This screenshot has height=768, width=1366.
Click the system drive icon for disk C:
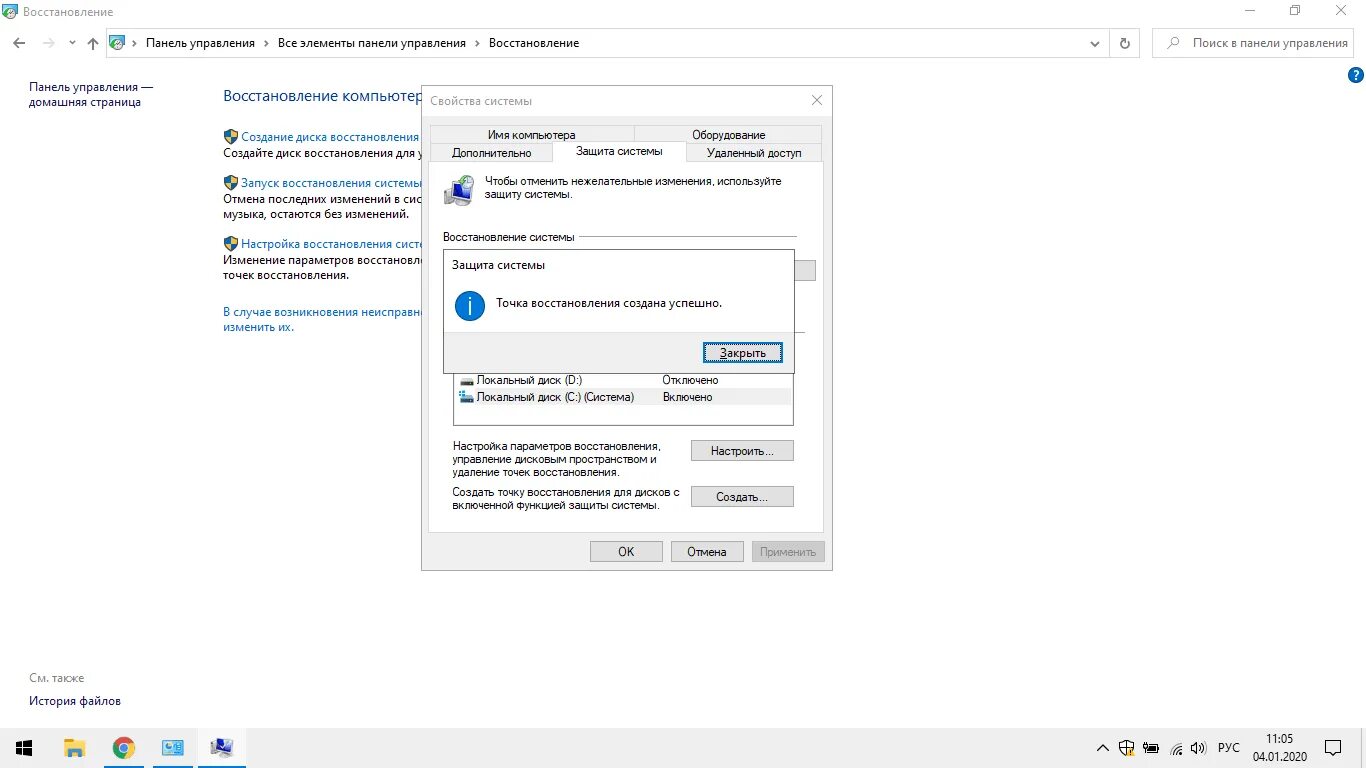pyautogui.click(x=466, y=397)
